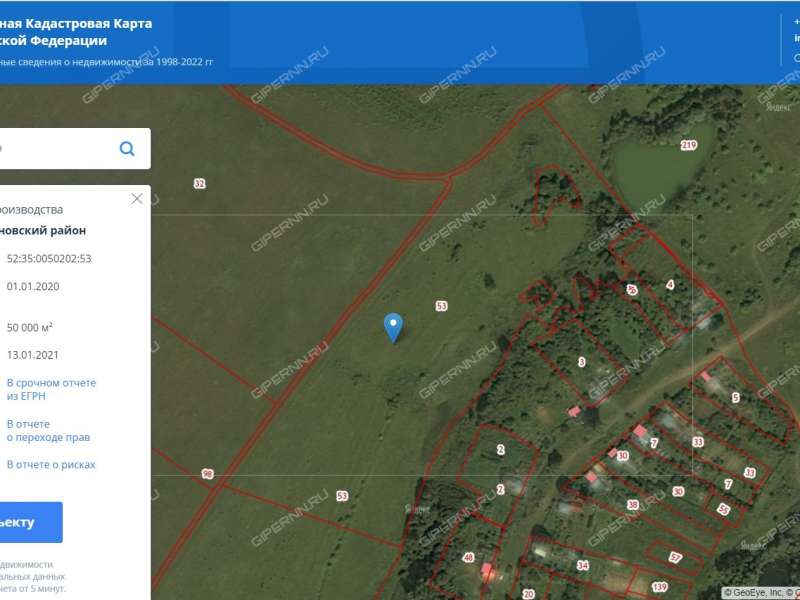Open the transfer of rights report link
The height and width of the screenshot is (600, 800).
click(49, 430)
